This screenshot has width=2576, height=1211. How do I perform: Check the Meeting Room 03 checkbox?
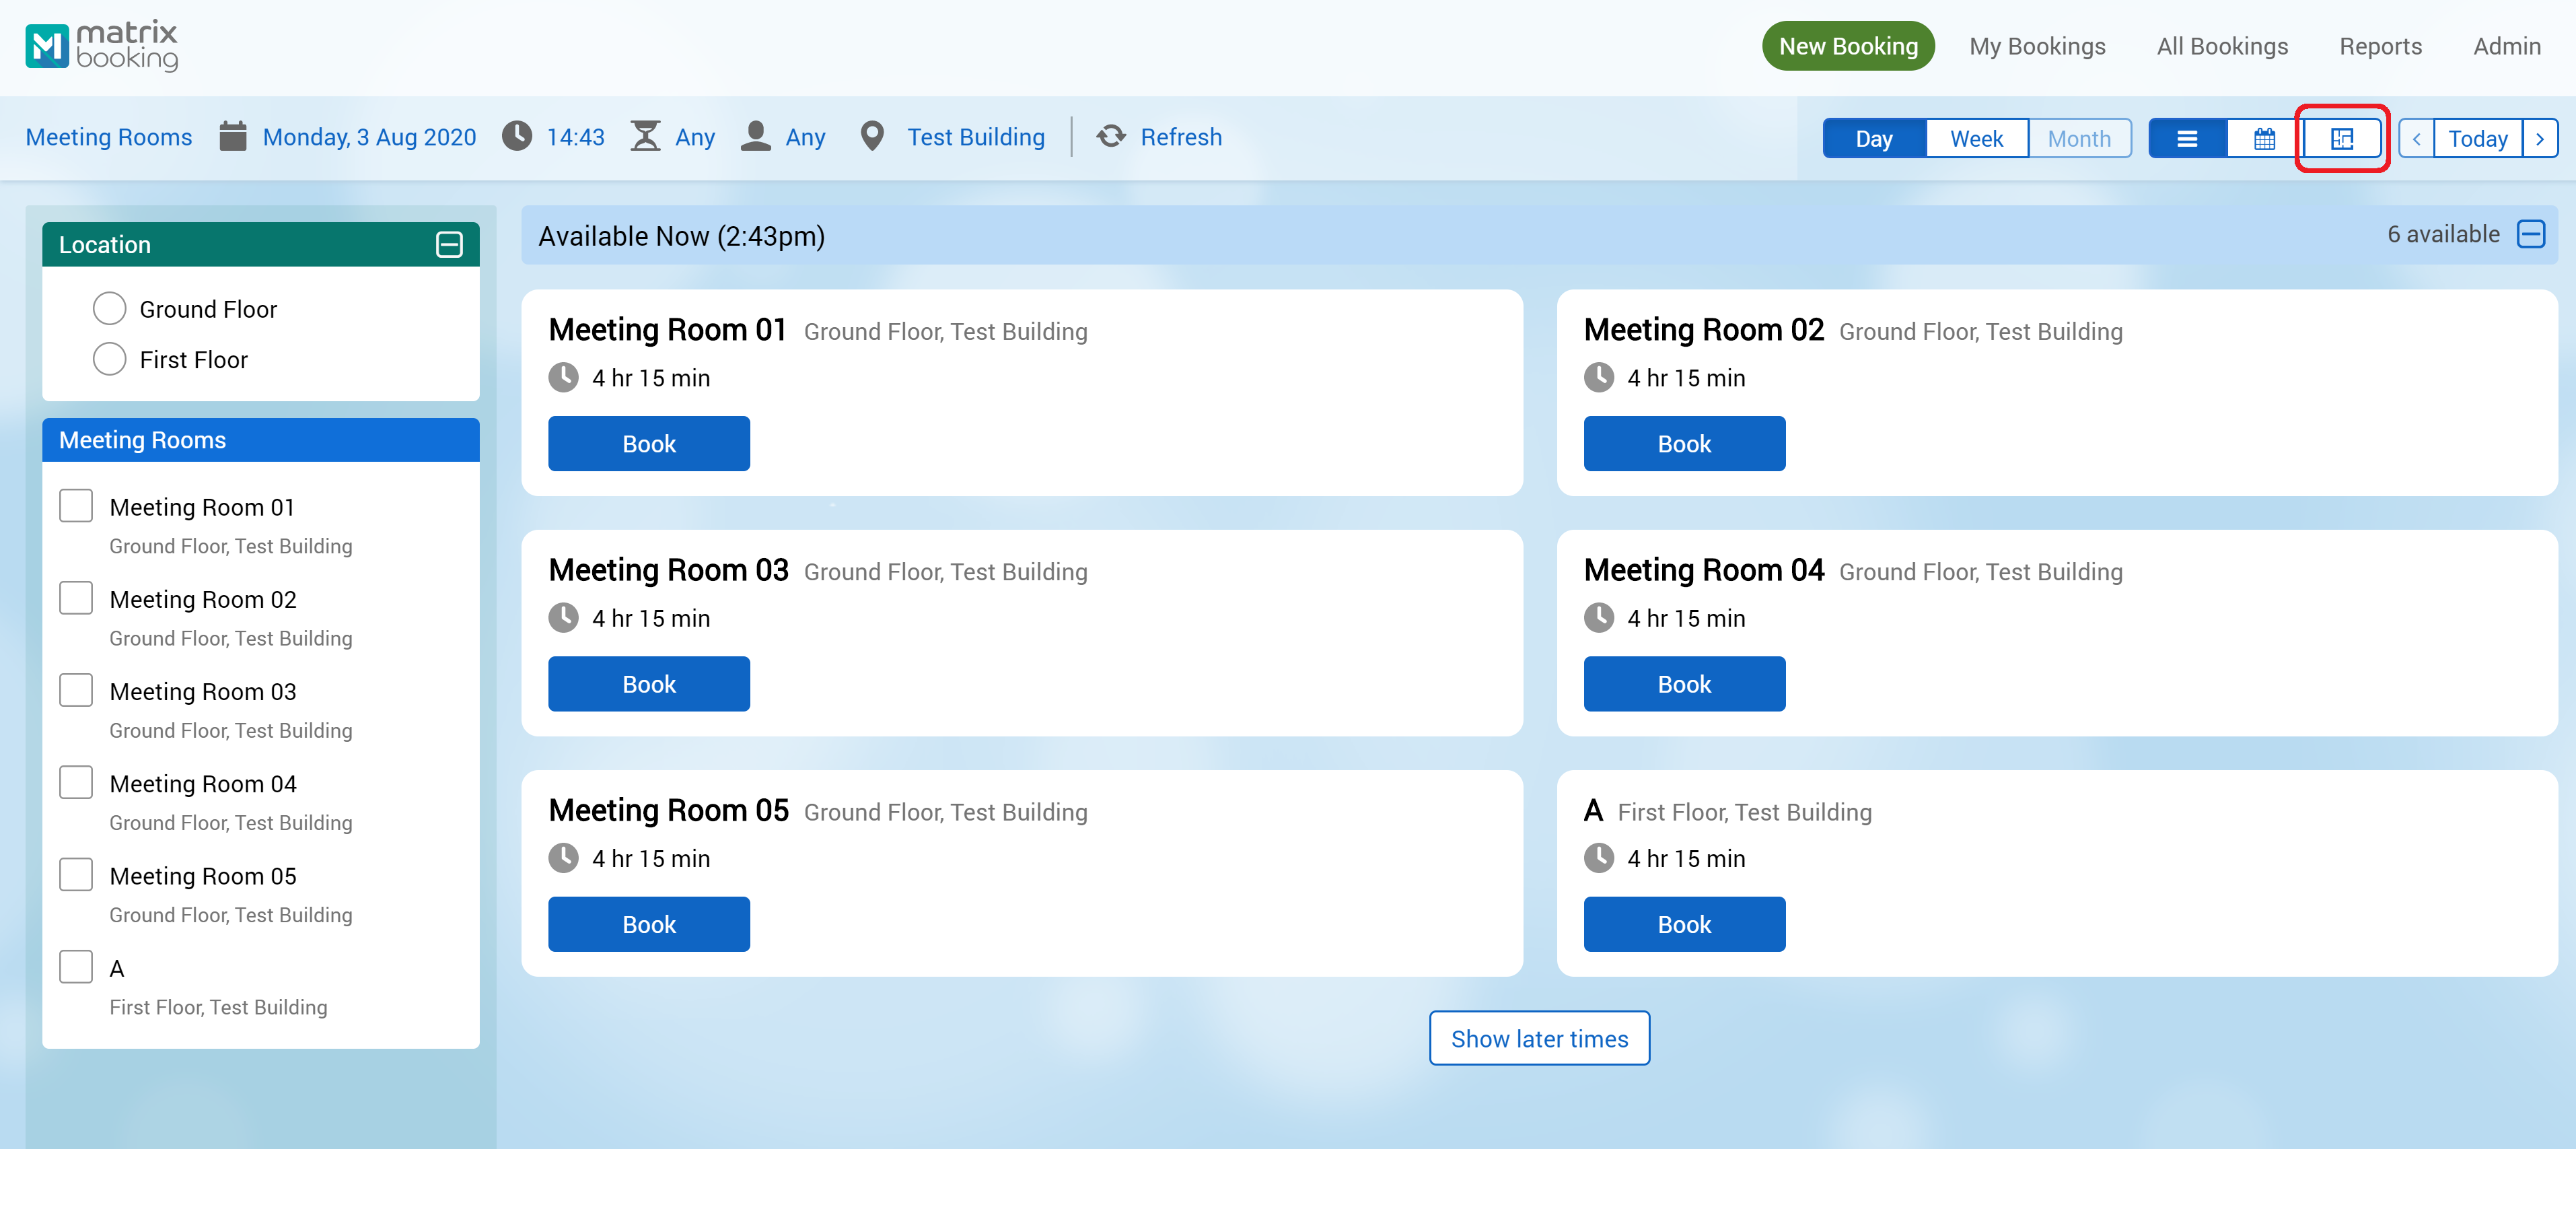coord(76,690)
